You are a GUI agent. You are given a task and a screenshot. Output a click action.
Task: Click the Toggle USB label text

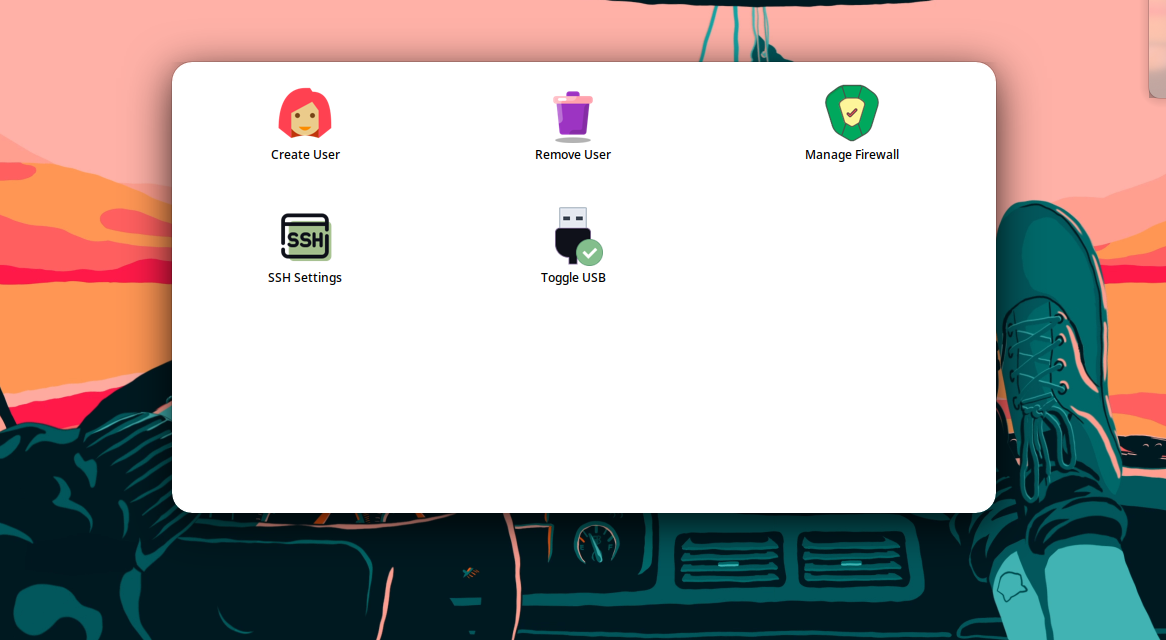coord(572,277)
